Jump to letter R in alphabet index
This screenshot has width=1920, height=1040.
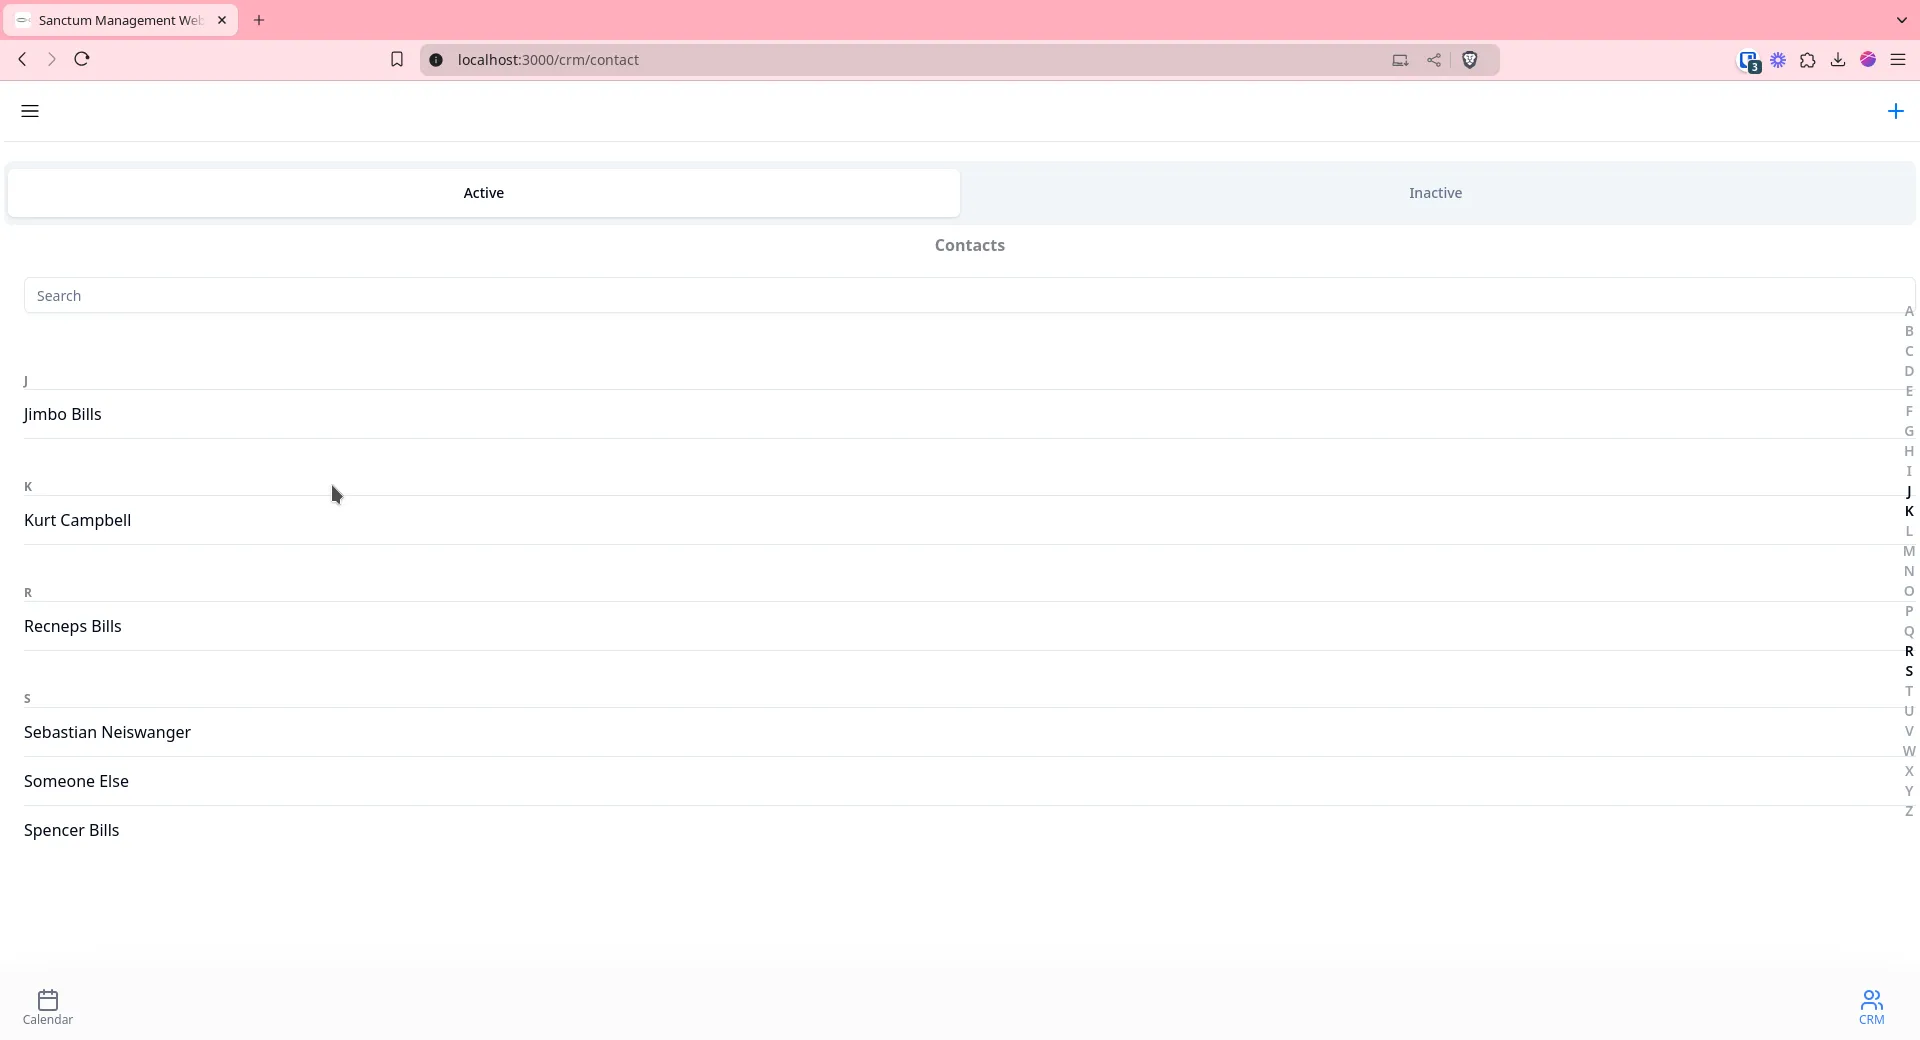click(x=1909, y=651)
